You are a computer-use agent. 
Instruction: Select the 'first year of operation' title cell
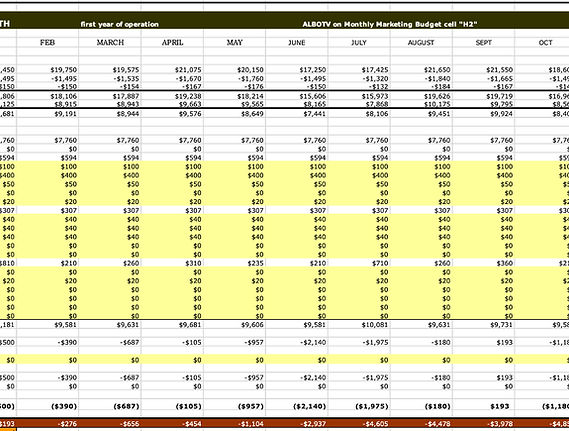point(119,24)
